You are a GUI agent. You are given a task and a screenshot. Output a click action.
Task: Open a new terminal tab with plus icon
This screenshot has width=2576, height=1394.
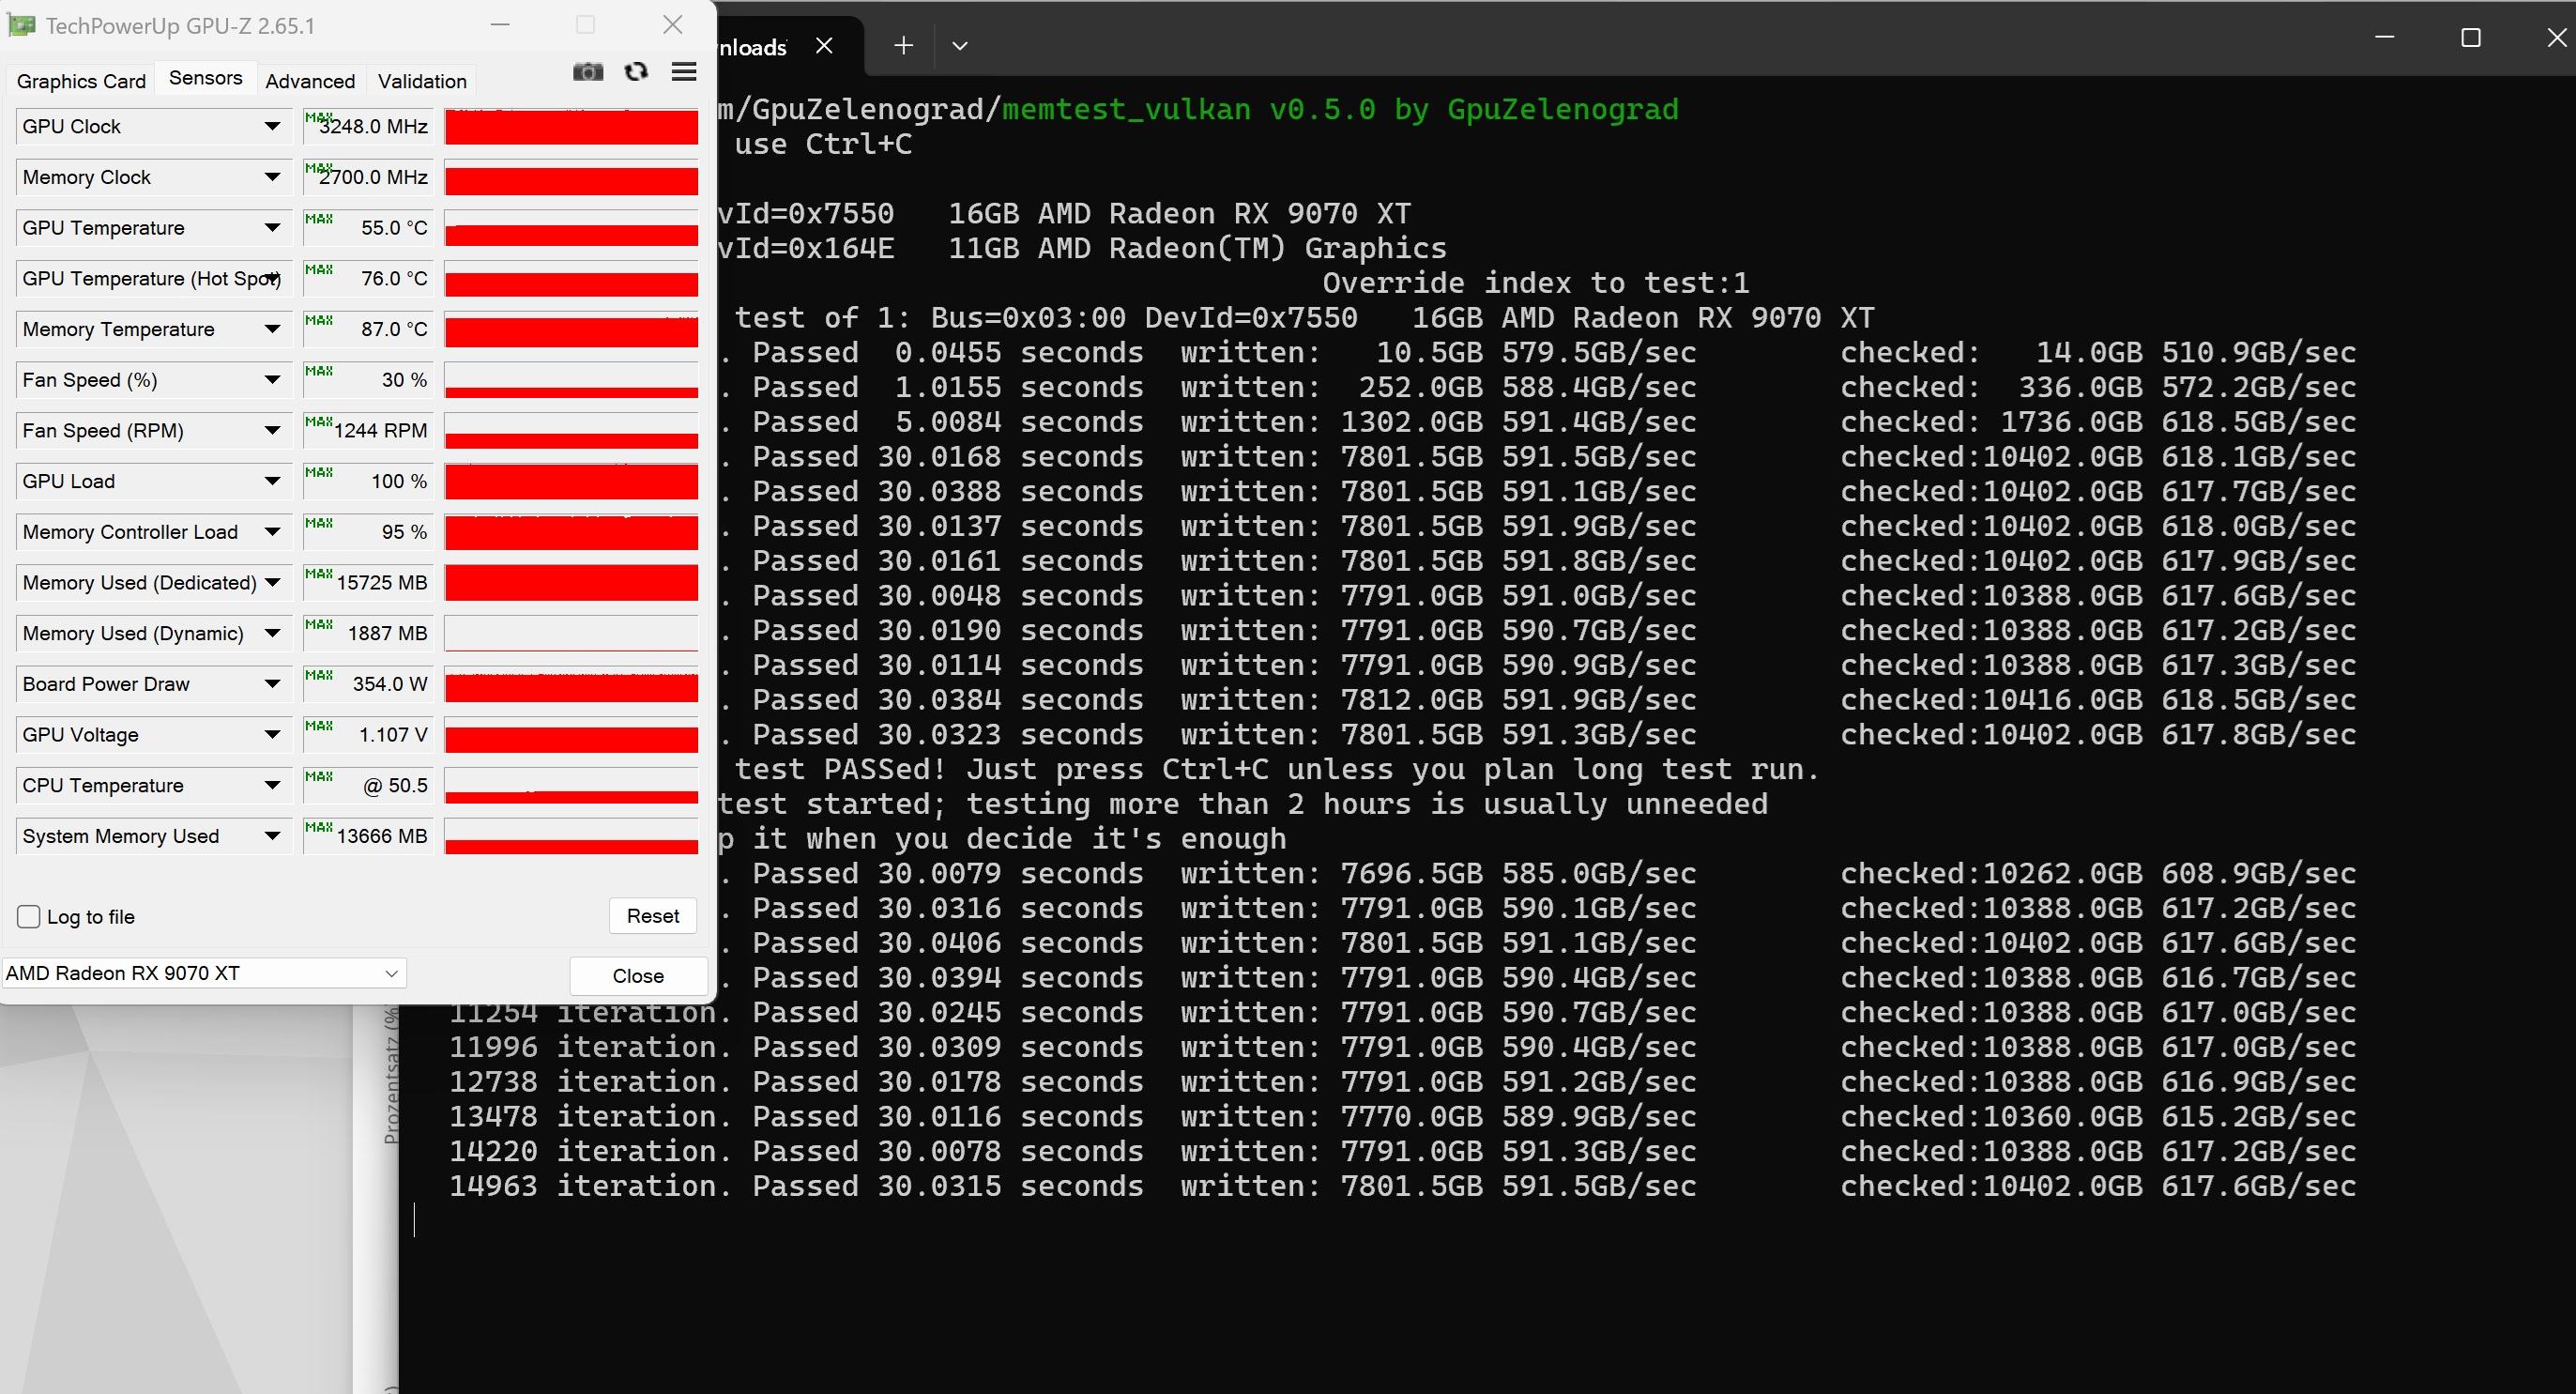point(903,45)
